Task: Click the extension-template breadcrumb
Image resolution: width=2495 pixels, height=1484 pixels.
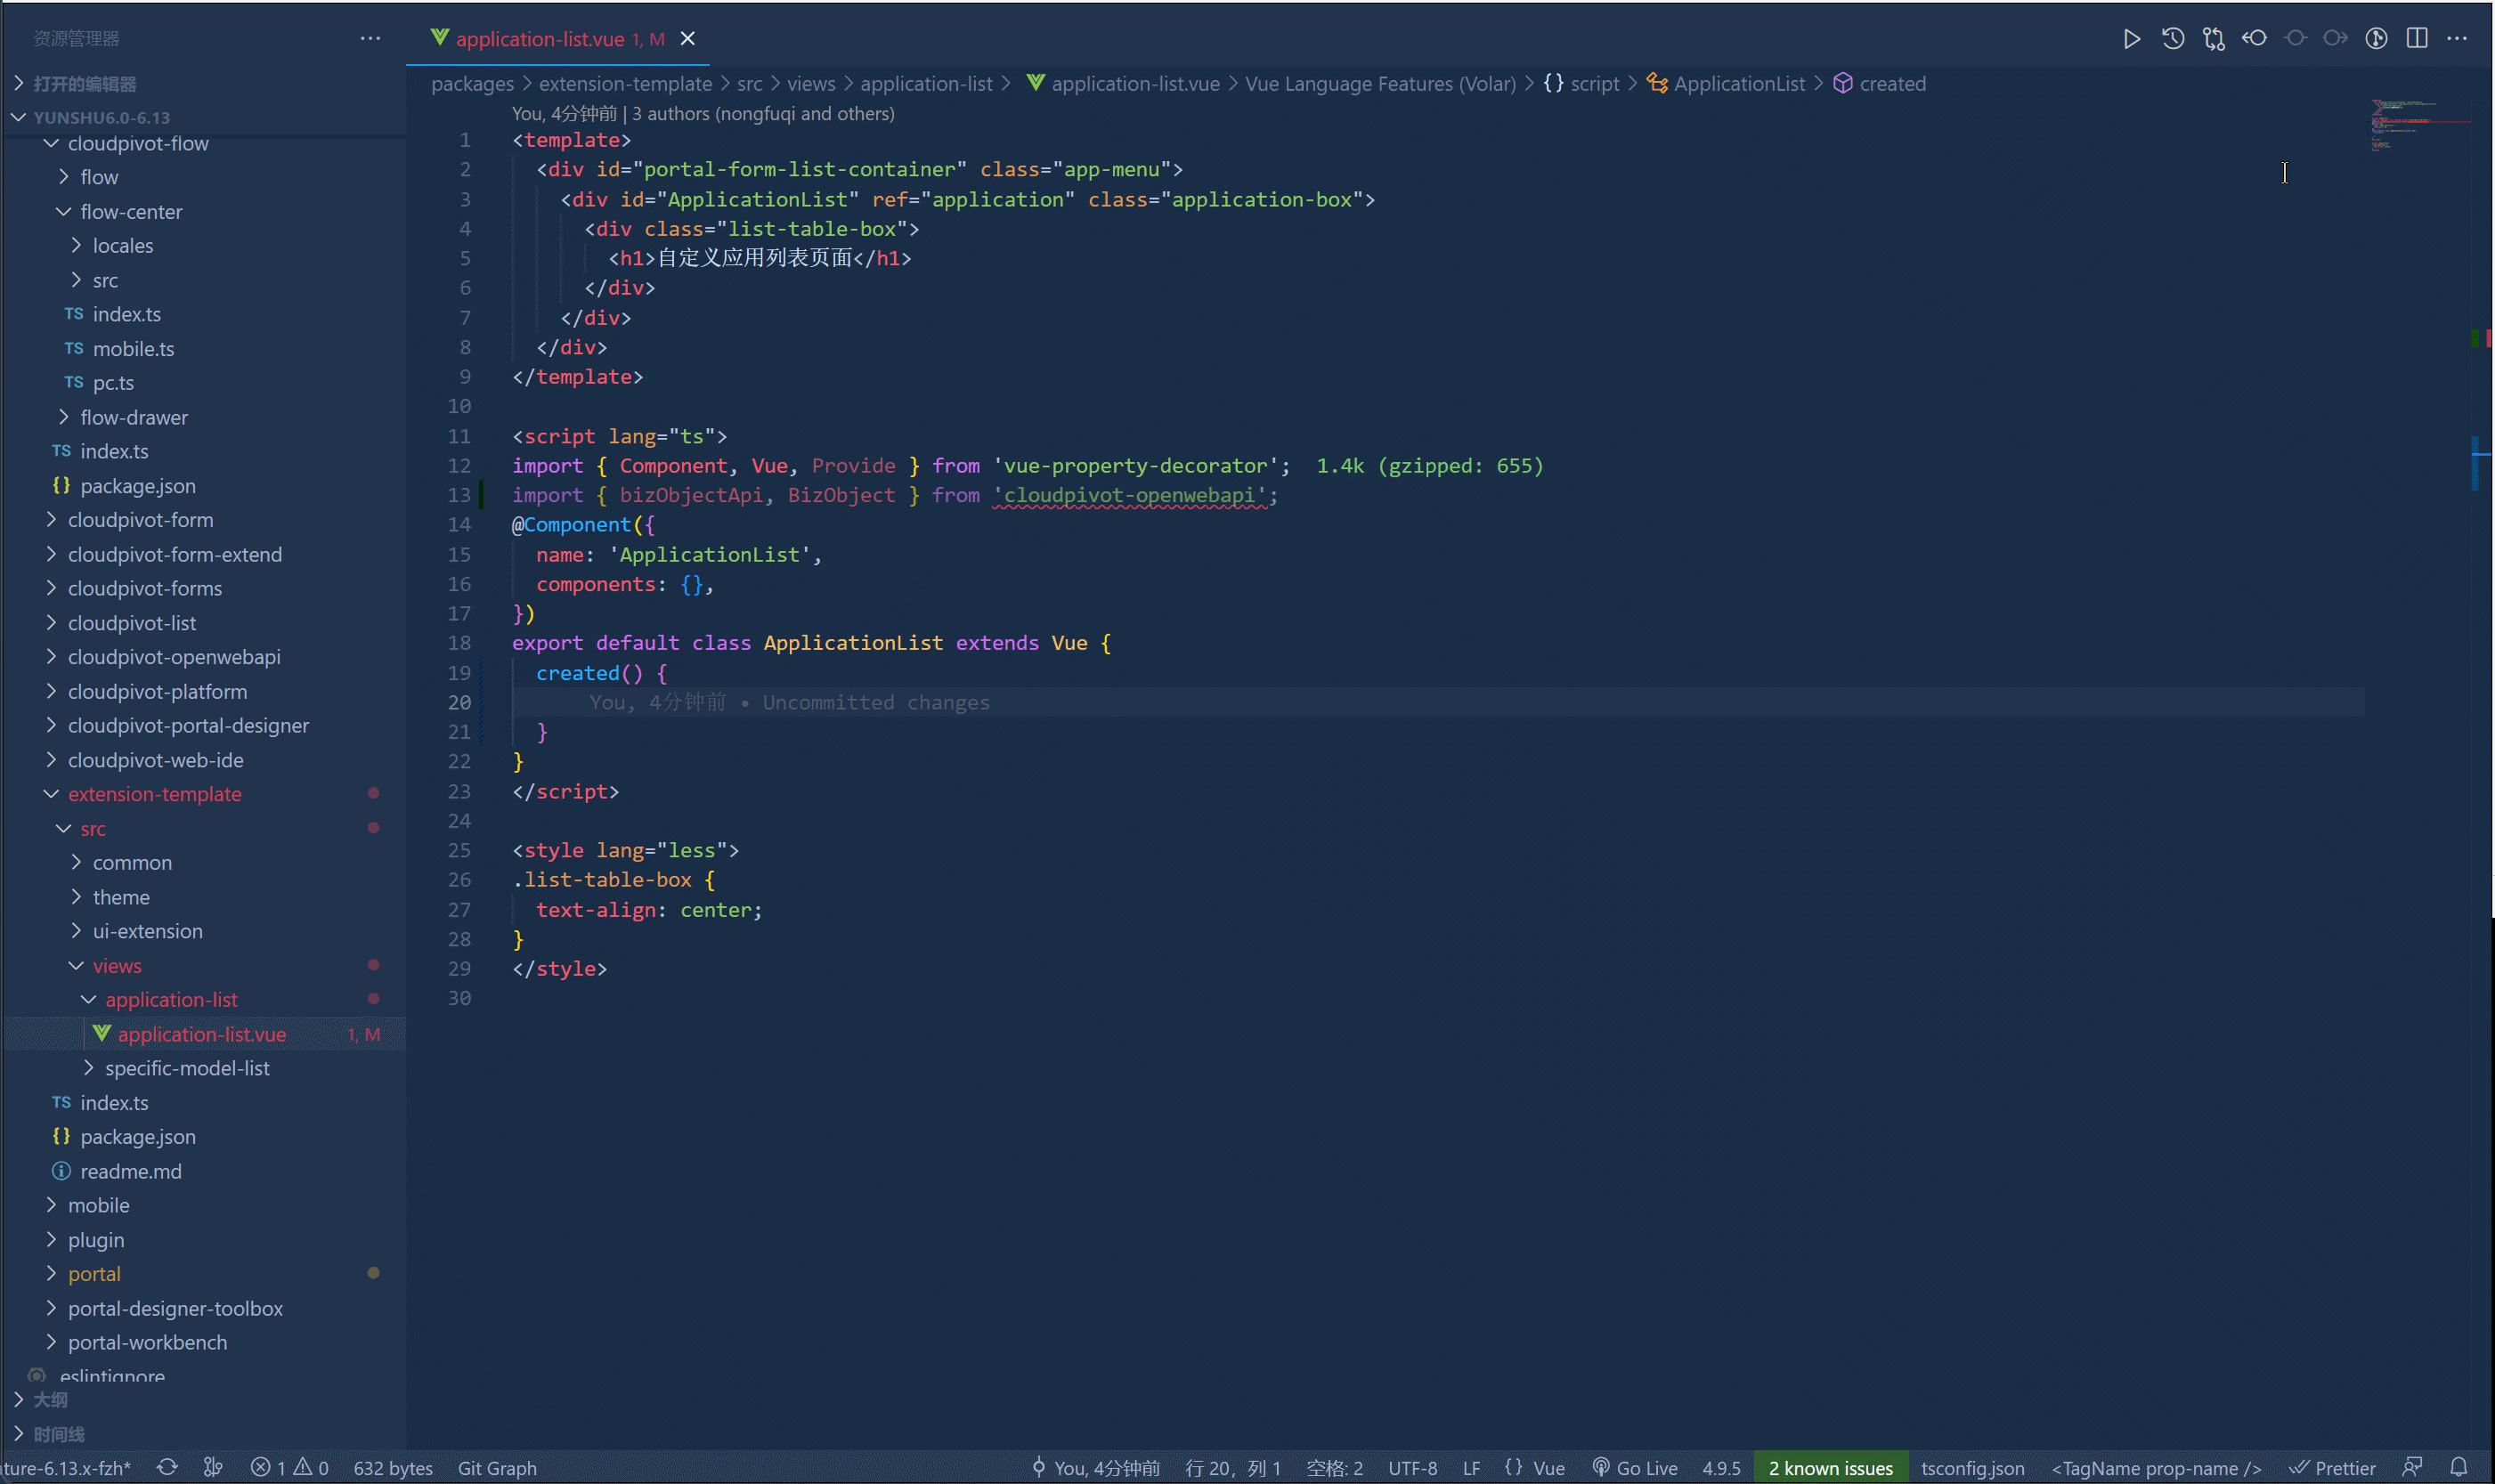Action: pyautogui.click(x=626, y=84)
